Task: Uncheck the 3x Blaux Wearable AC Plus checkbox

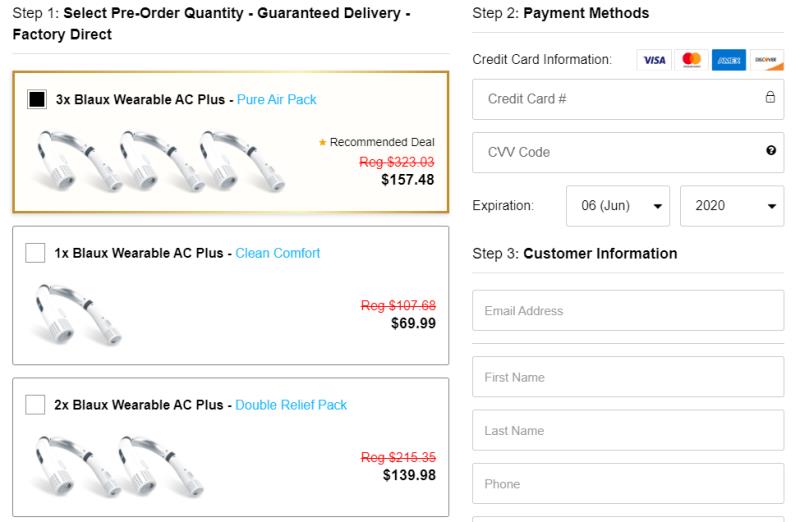Action: 36,100
